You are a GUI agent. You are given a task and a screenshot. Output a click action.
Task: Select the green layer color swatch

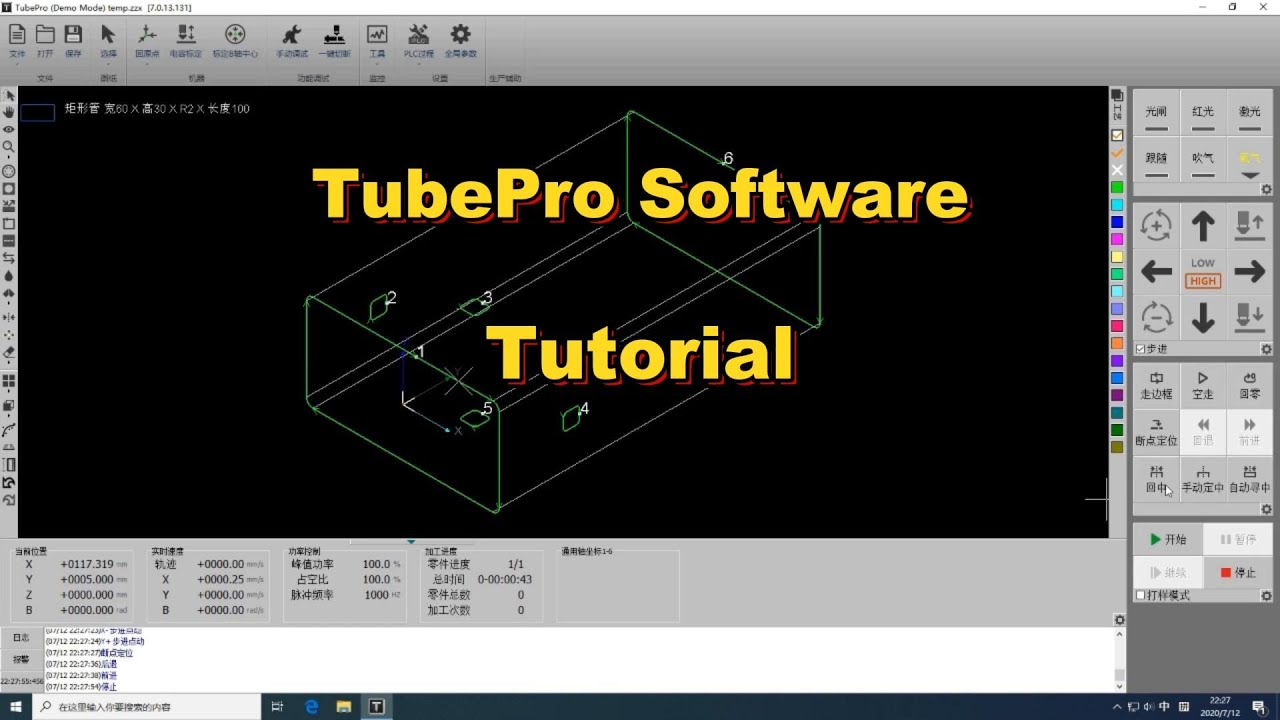(1117, 187)
